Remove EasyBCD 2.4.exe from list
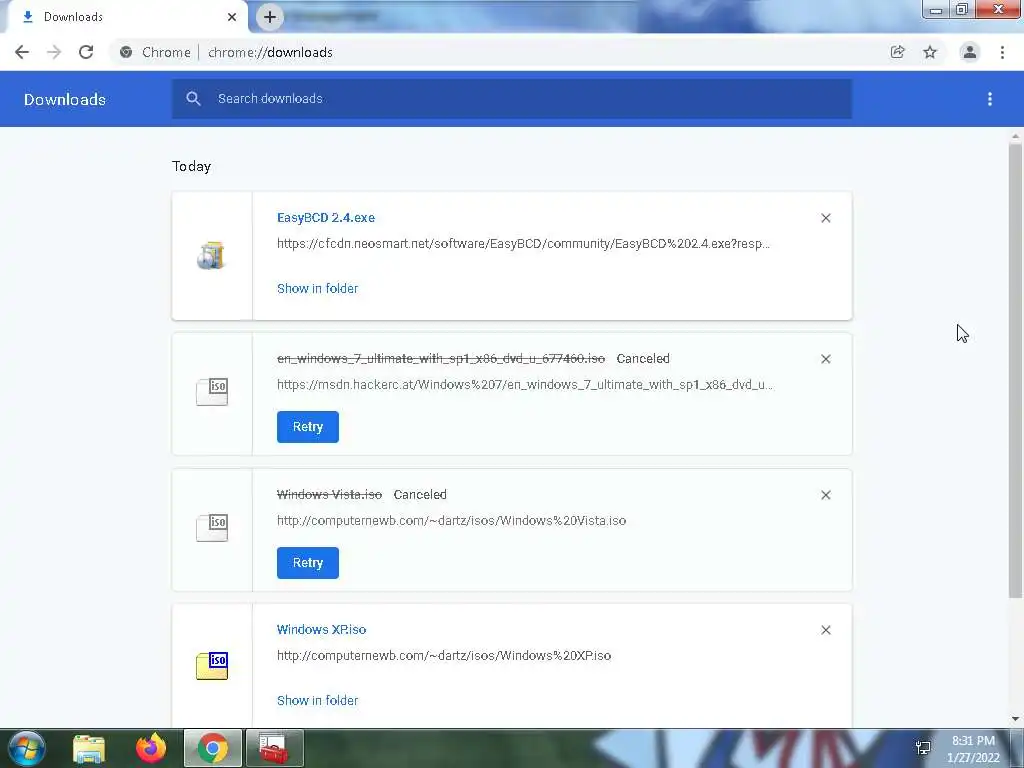This screenshot has width=1024, height=768. click(x=825, y=218)
